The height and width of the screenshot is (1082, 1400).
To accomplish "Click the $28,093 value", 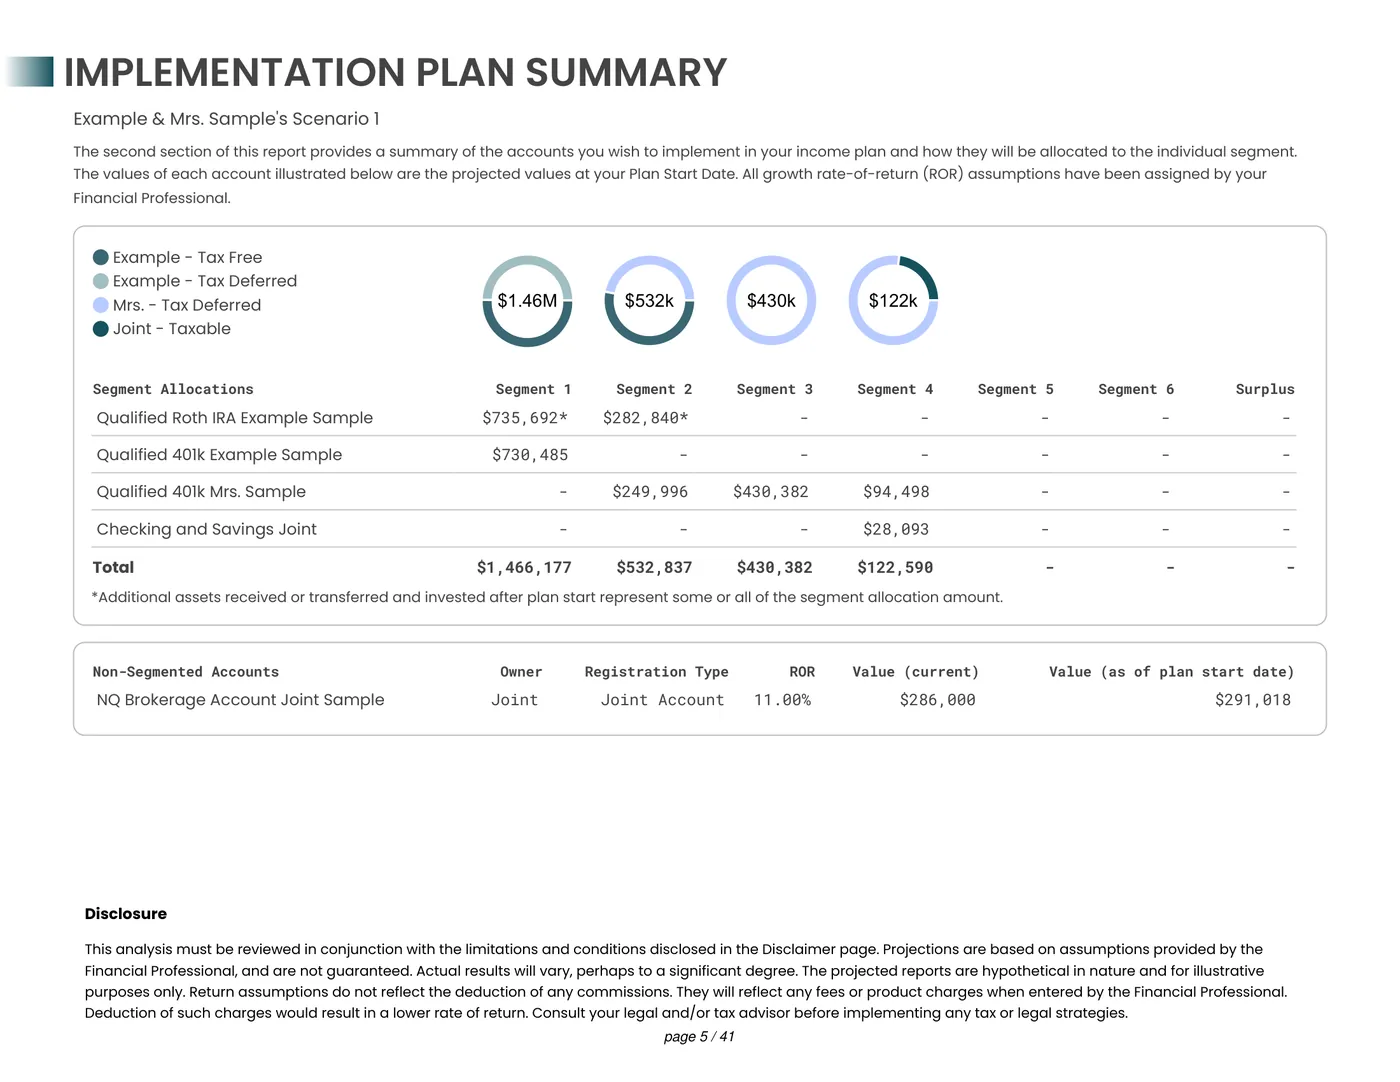I will 896,529.
